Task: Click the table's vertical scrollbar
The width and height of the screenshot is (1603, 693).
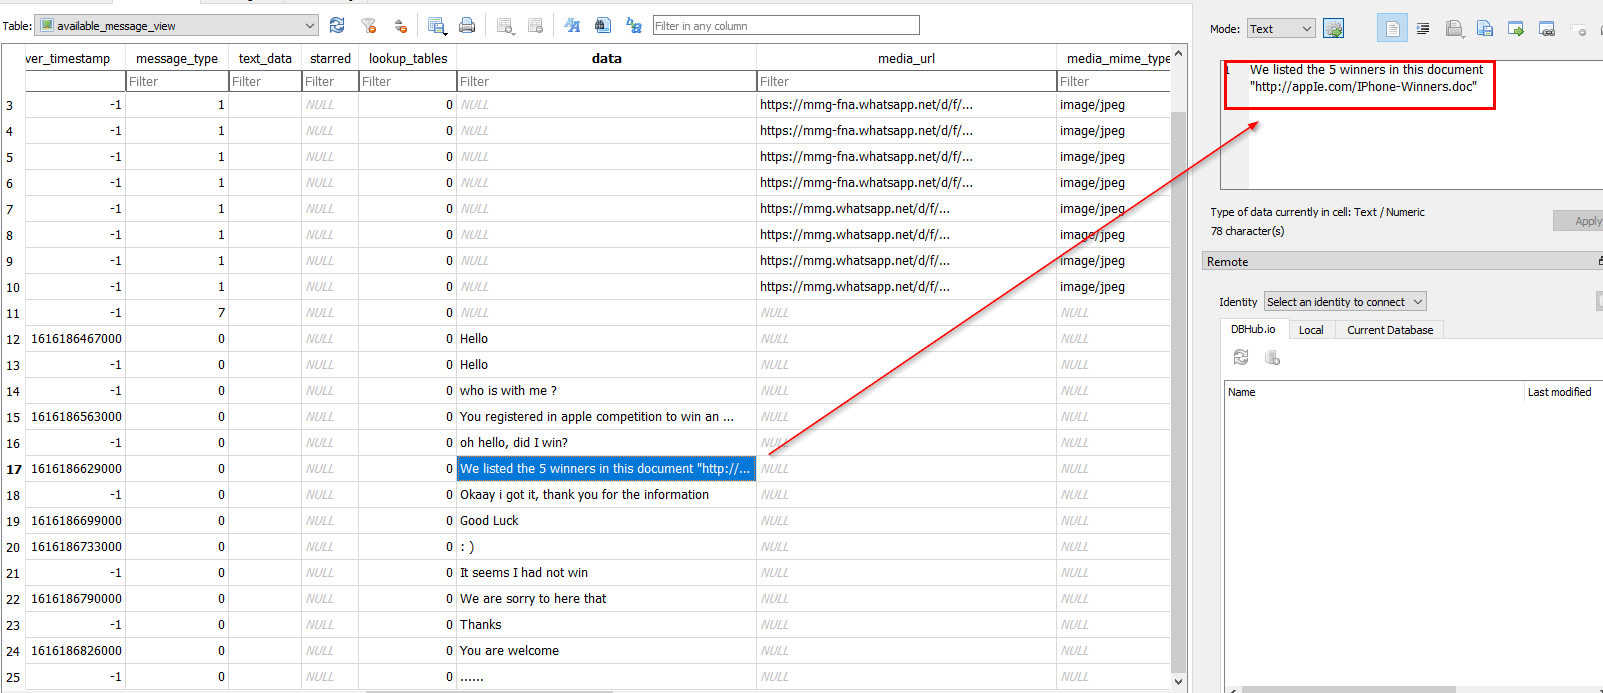Action: pyautogui.click(x=1178, y=400)
